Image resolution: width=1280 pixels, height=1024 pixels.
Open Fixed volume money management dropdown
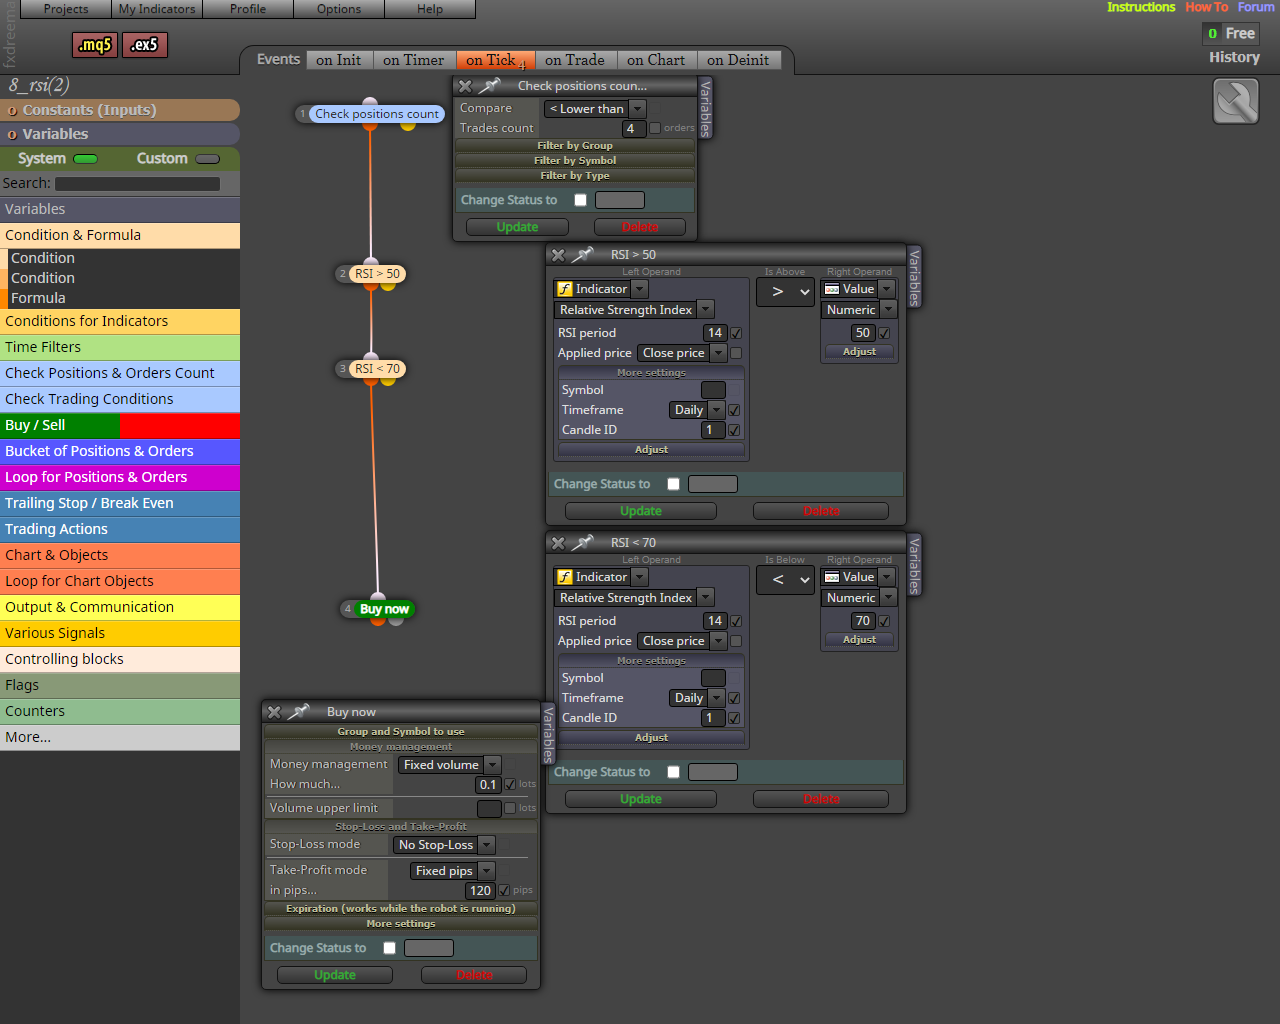point(449,765)
